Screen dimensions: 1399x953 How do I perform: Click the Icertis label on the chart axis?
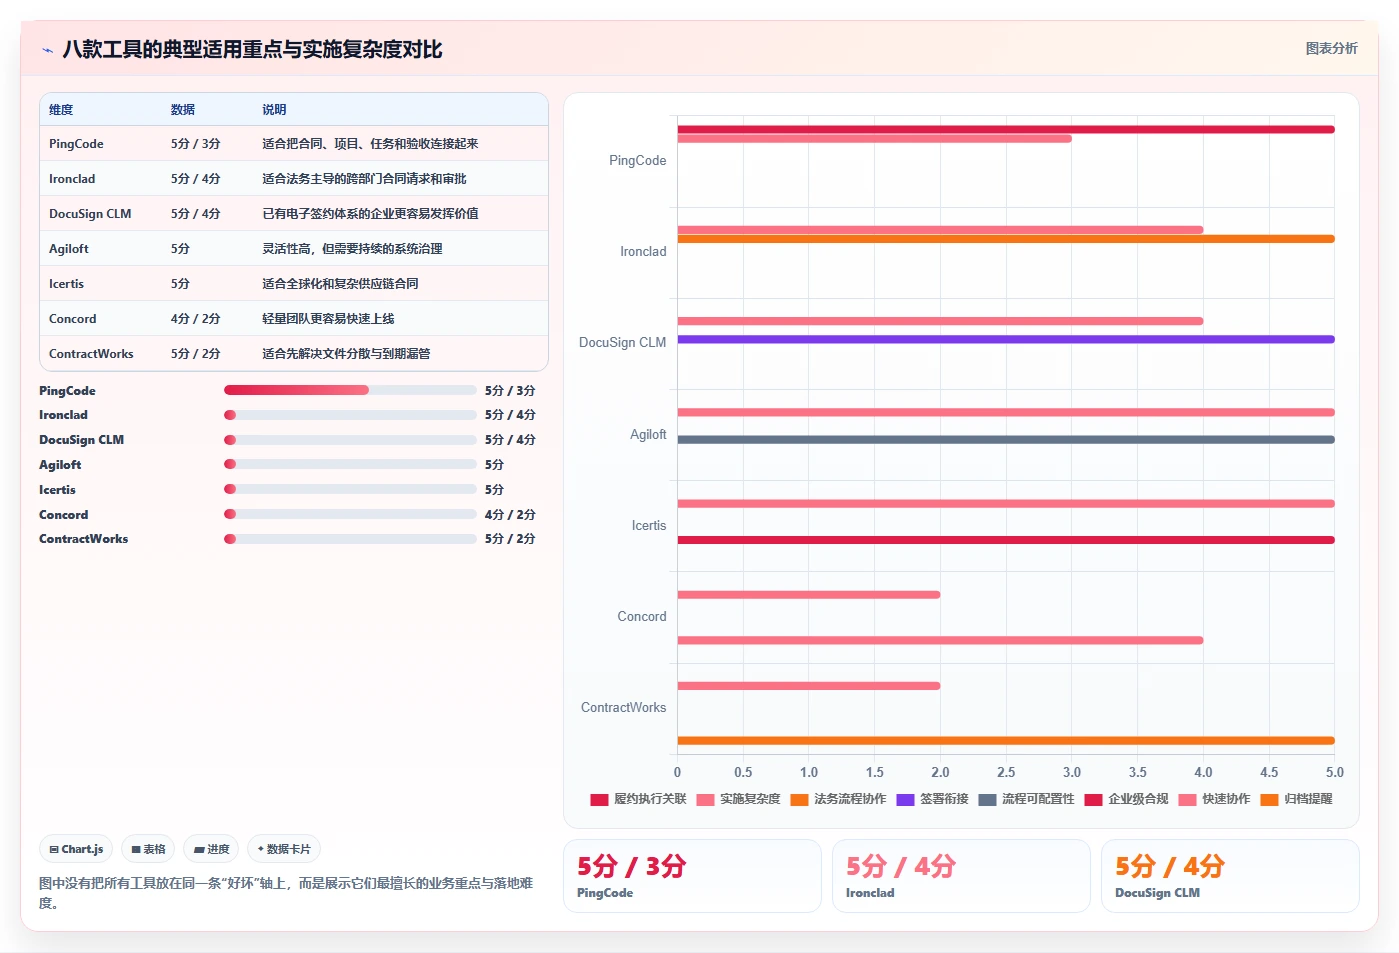648,526
